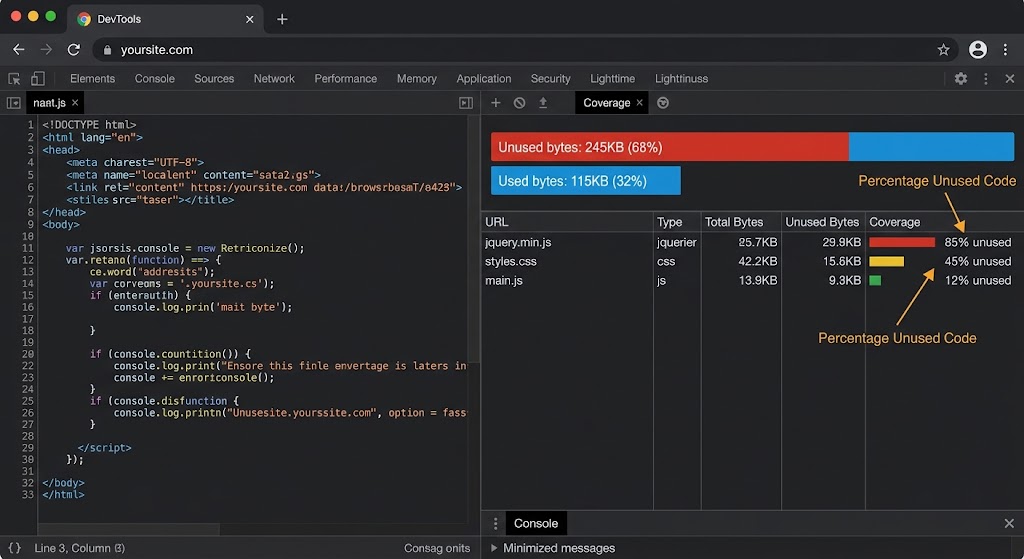Click the lock icon in address bar
Image resolution: width=1024 pixels, height=559 pixels.
point(108,50)
